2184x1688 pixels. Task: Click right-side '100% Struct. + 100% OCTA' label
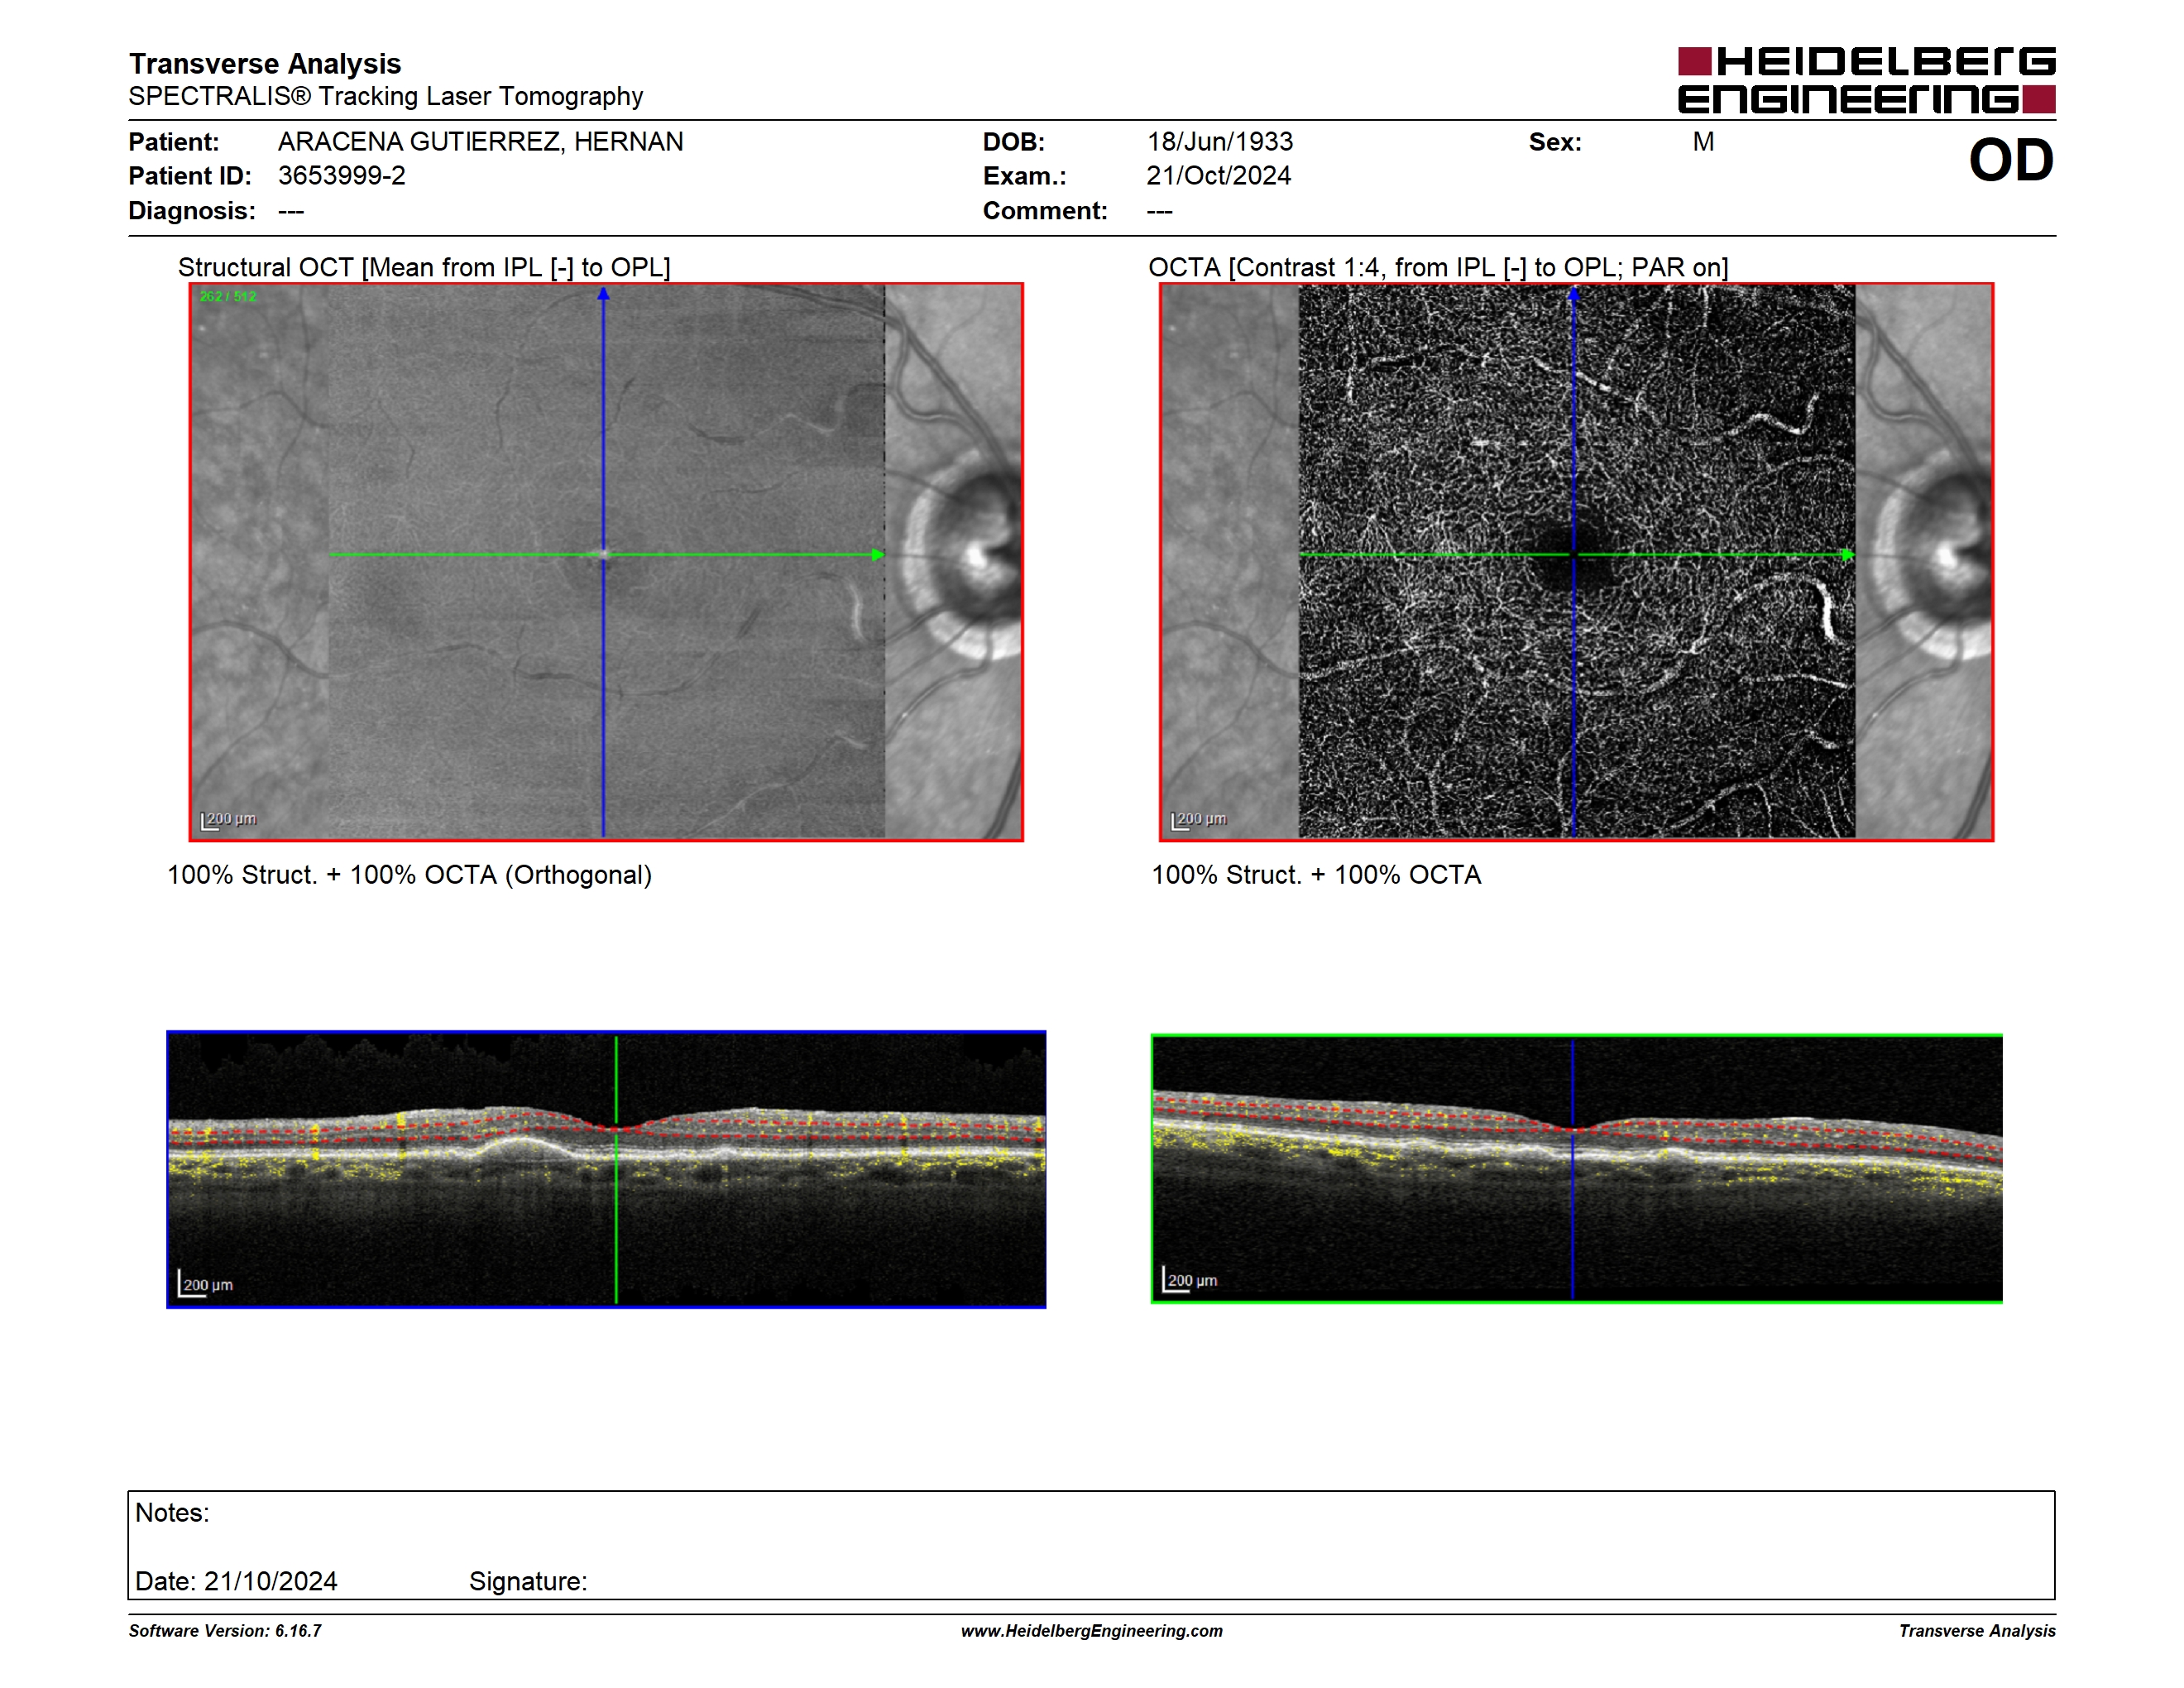(1316, 875)
